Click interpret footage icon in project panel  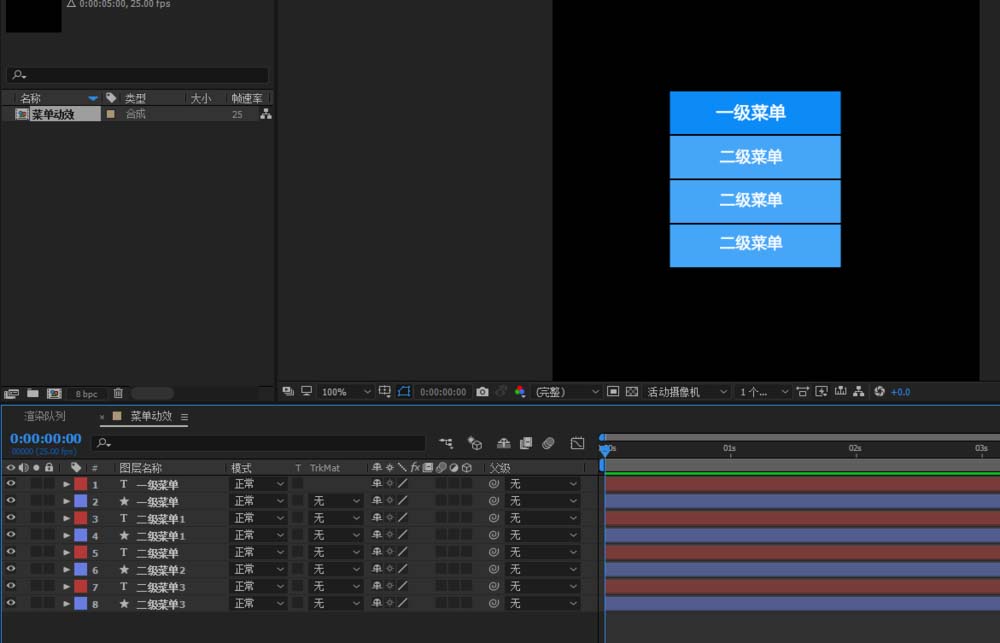pos(11,394)
